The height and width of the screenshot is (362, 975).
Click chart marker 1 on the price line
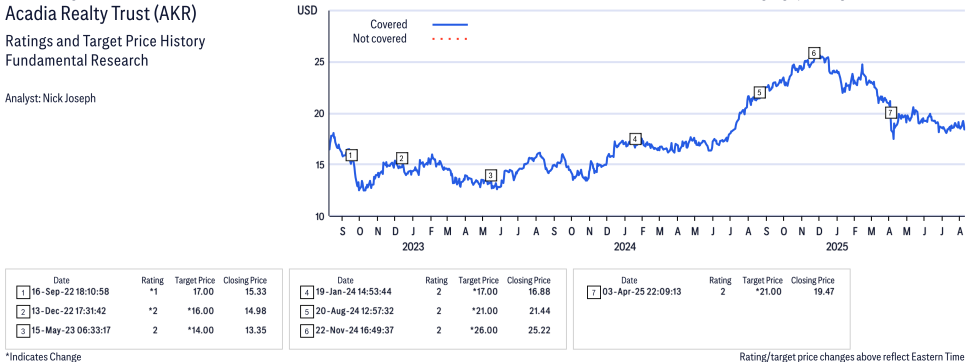(352, 155)
